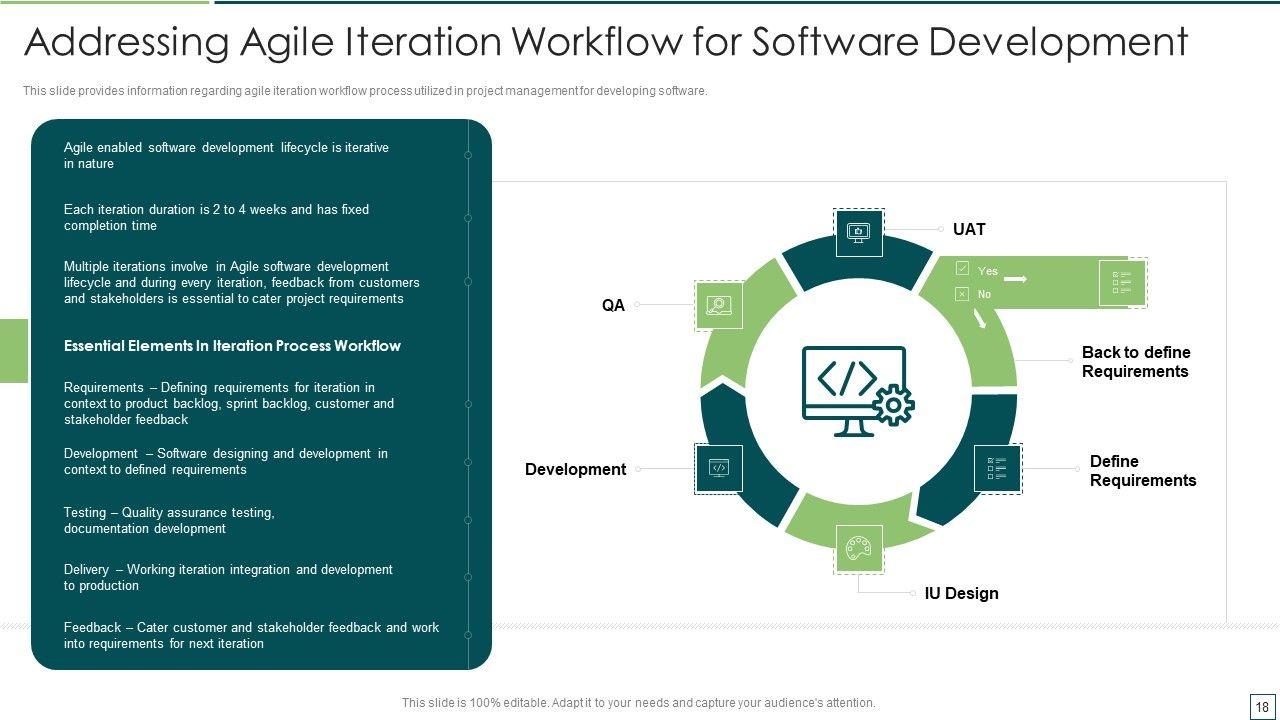
Task: Select Essential Elements In Iteration Process Workflow heading
Action: pos(232,346)
